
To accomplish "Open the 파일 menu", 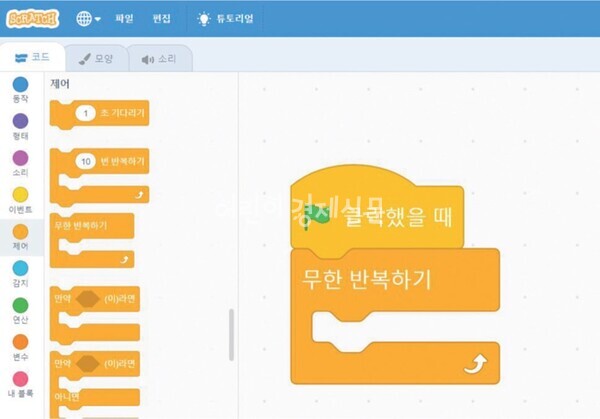I will point(124,18).
